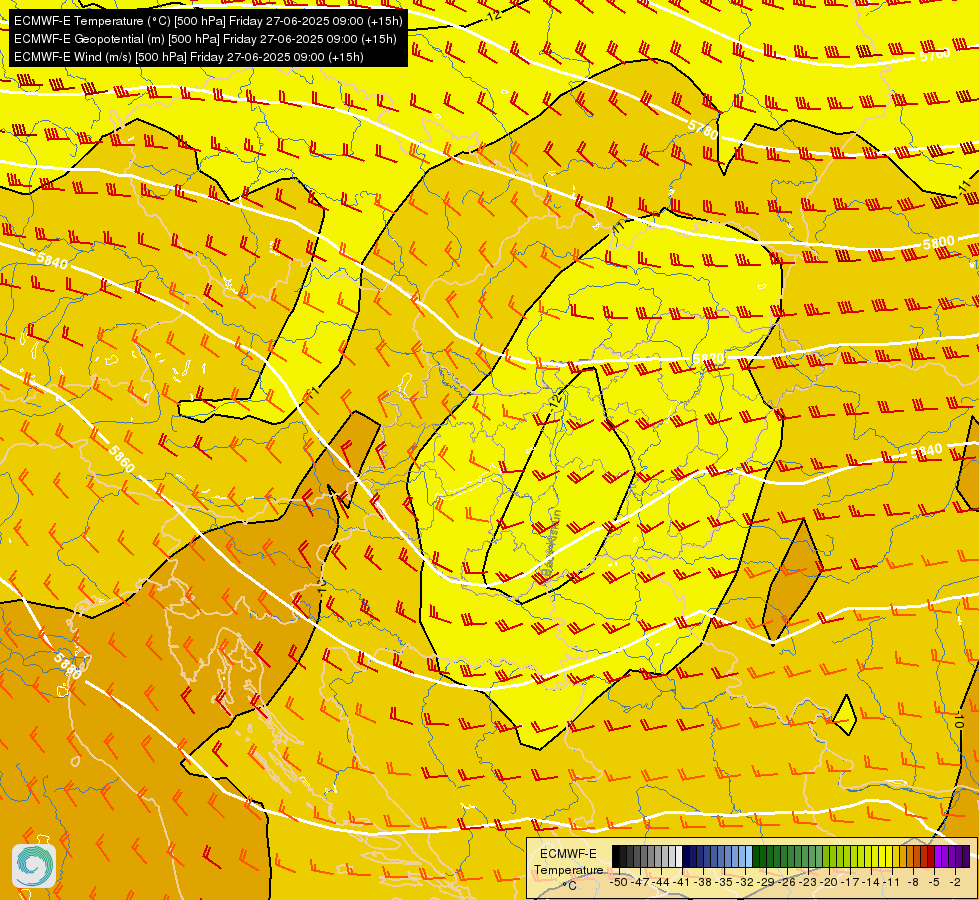Click the 5800 geopotential contour label
This screenshot has width=979, height=900.
(938, 243)
